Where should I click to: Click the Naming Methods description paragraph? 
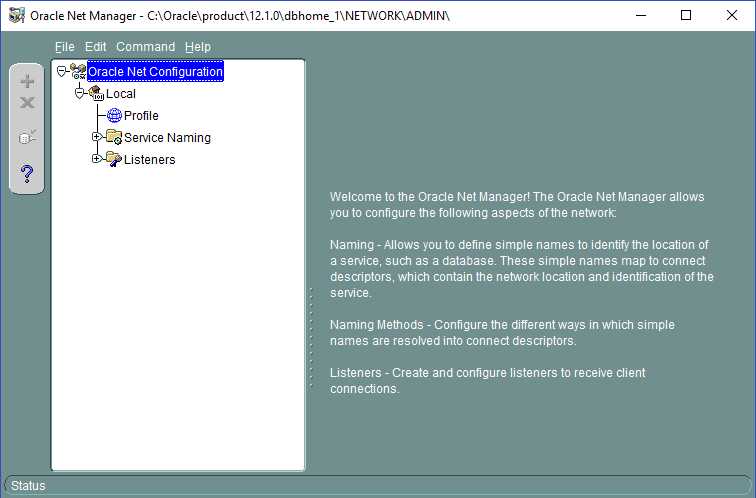coord(502,333)
